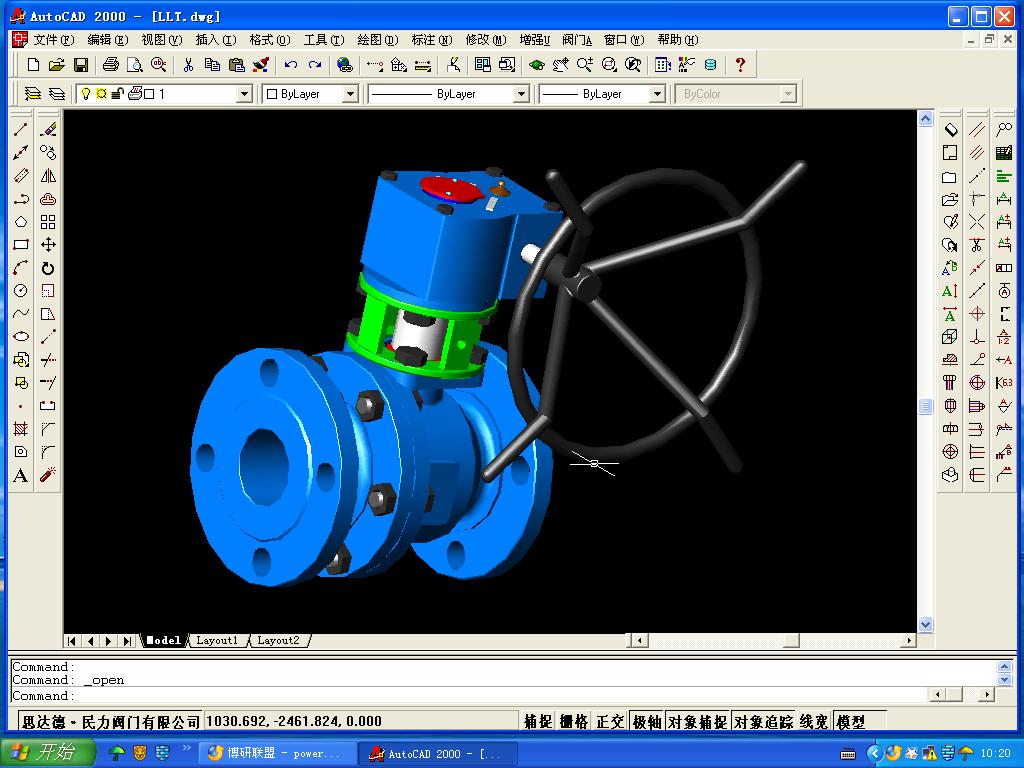Viewport: 1024px width, 768px height.
Task: Switch to the Layout1 tab
Action: (x=217, y=641)
